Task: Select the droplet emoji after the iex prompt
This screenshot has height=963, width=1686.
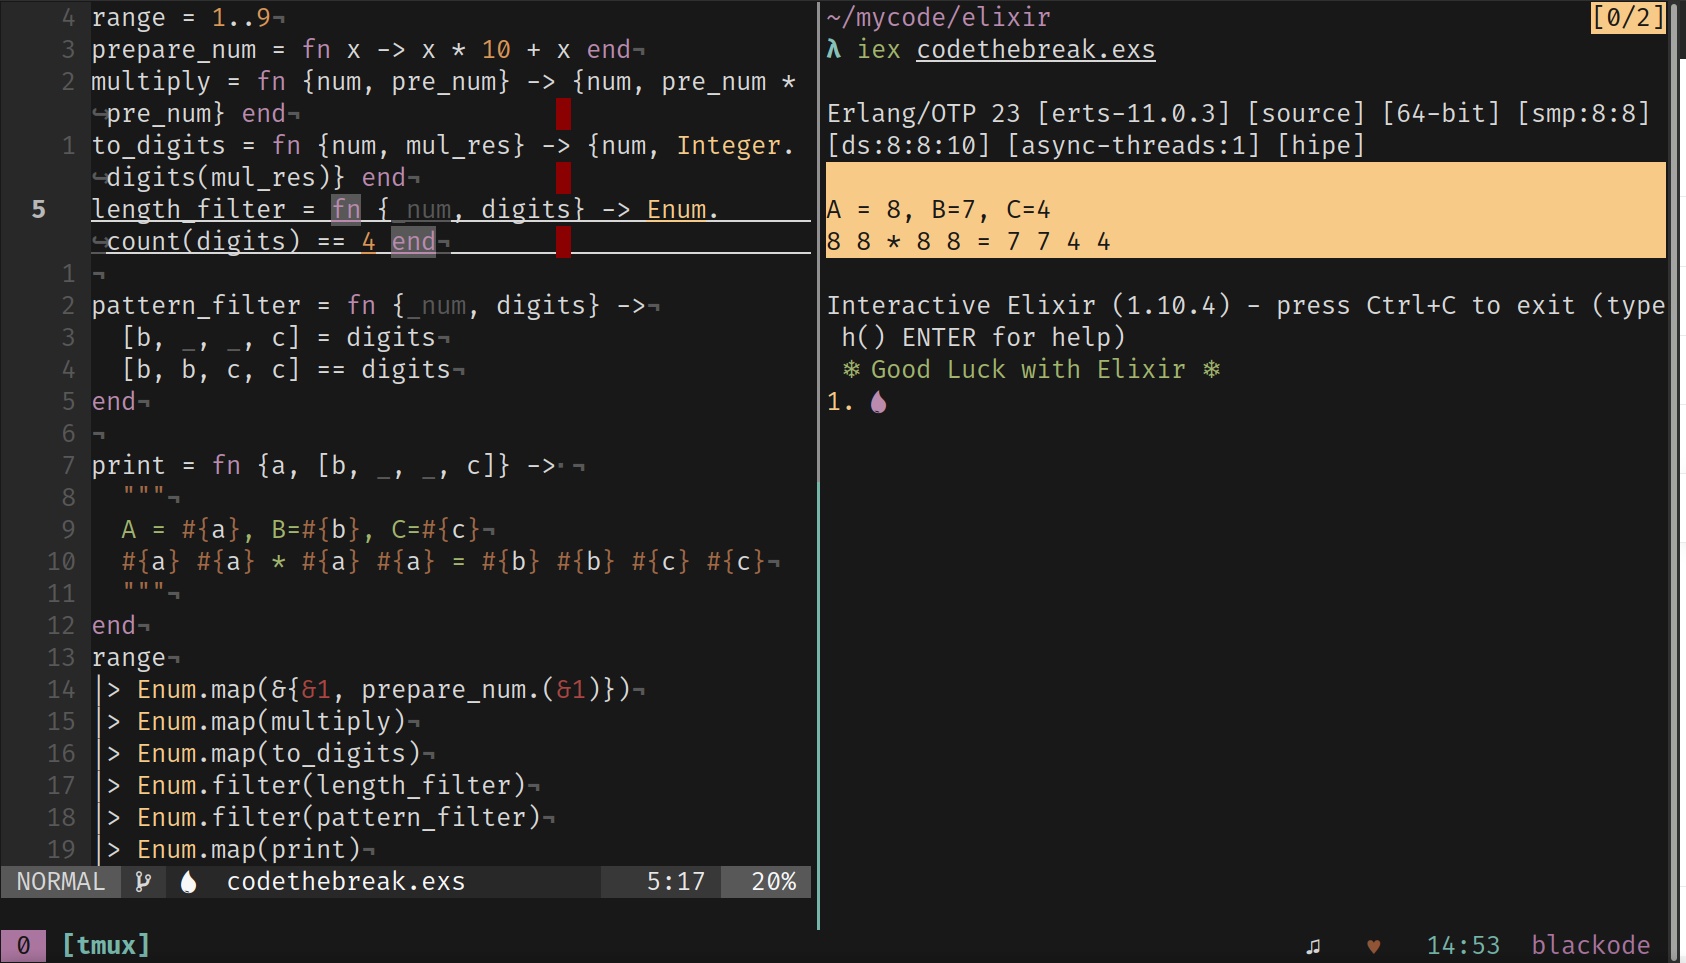Action: tap(877, 401)
